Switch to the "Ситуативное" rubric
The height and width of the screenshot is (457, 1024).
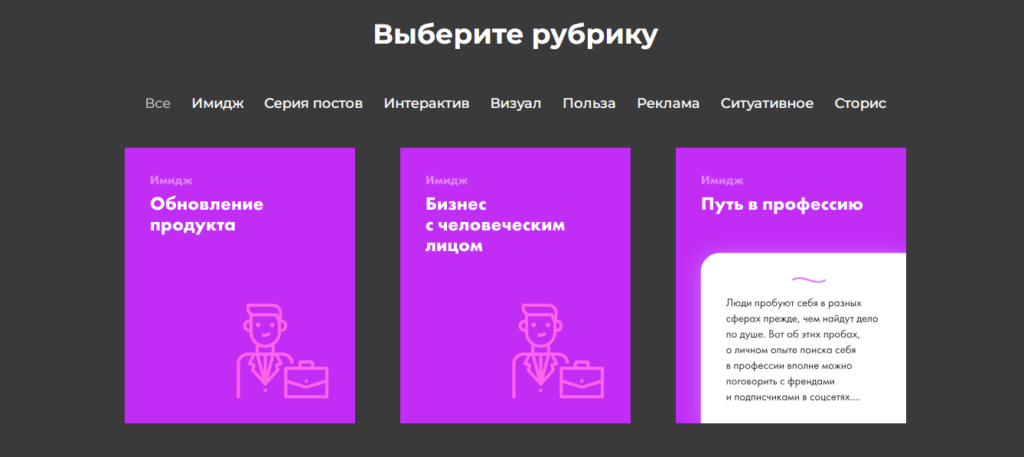pos(767,103)
